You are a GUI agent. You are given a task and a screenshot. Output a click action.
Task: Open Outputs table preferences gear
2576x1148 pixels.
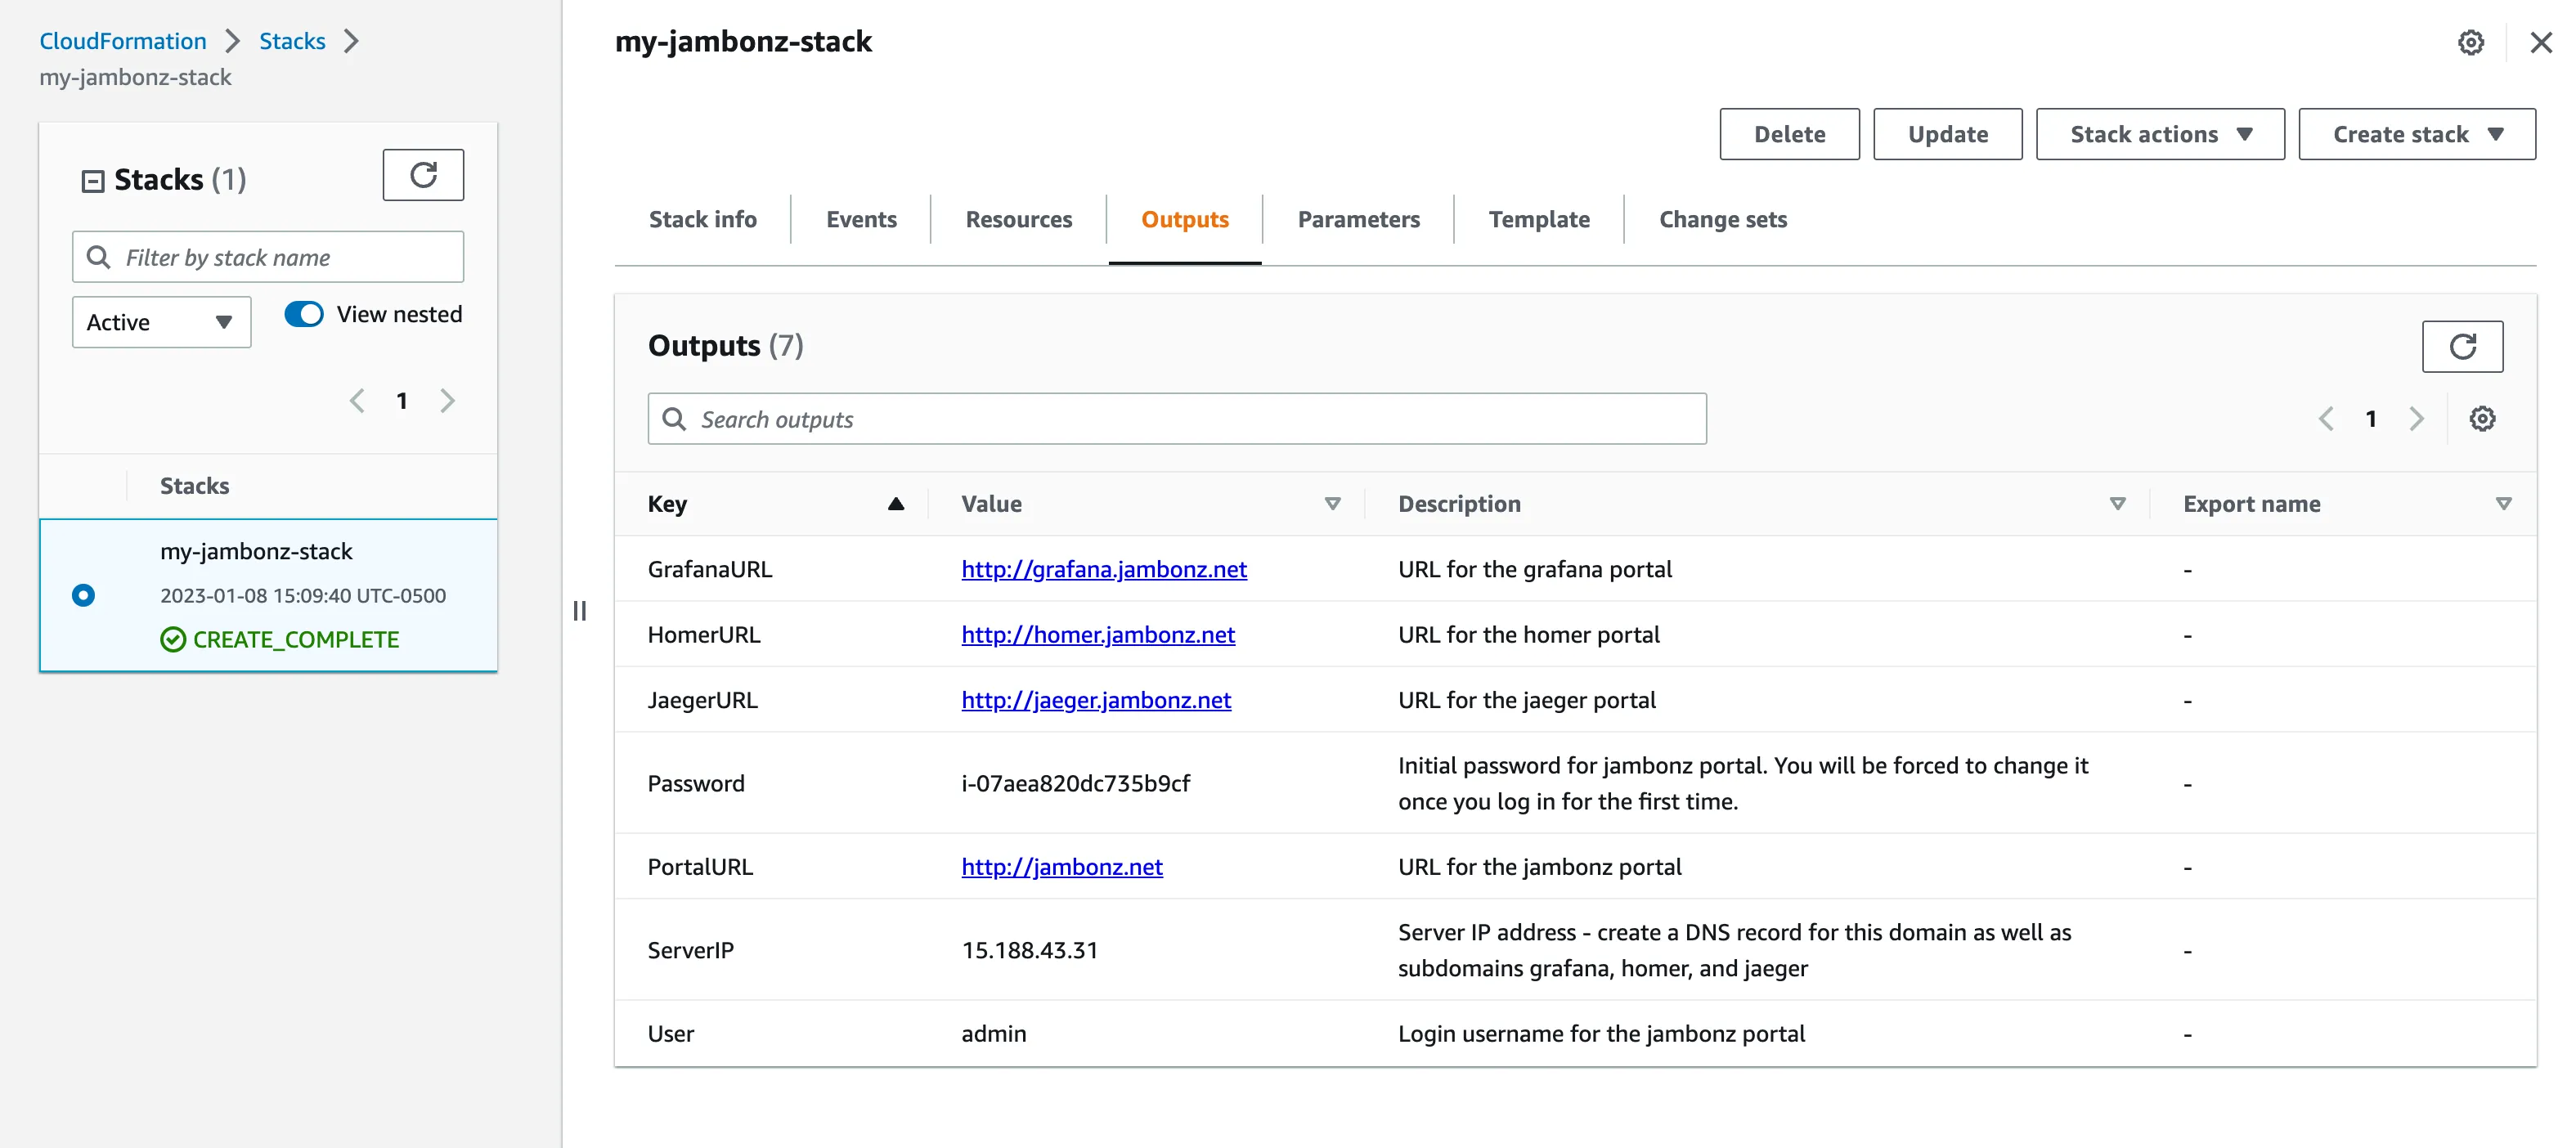point(2482,419)
